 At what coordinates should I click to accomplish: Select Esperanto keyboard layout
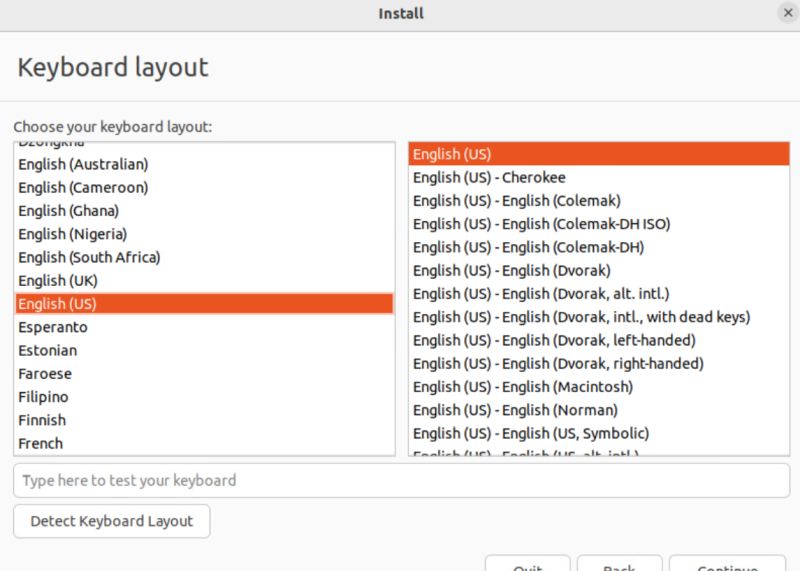pyautogui.click(x=204, y=327)
